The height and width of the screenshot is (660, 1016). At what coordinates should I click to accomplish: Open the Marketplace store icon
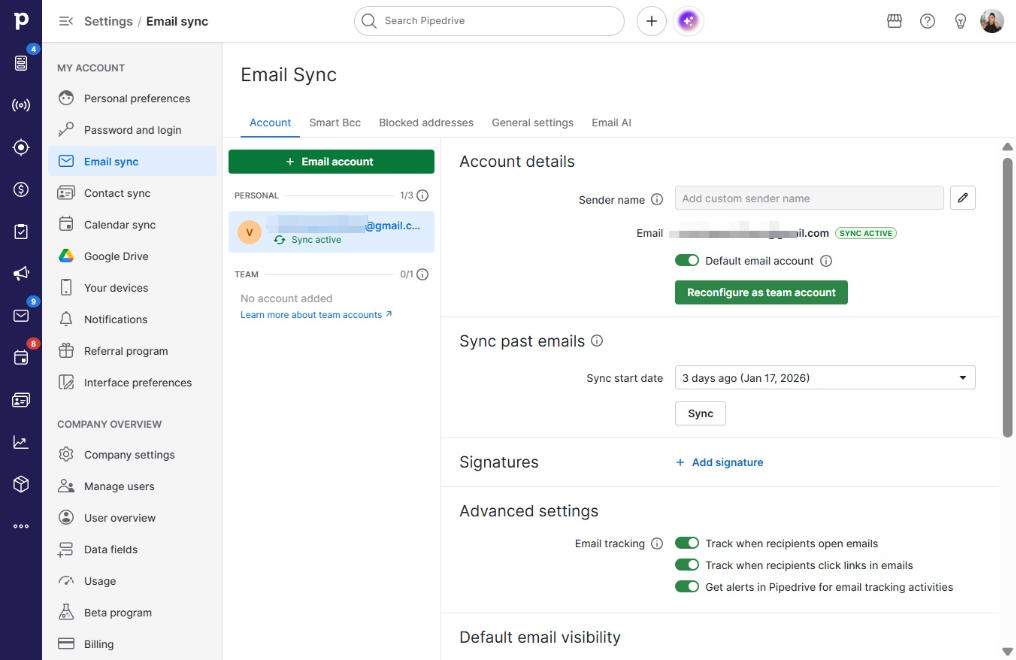pos(894,21)
